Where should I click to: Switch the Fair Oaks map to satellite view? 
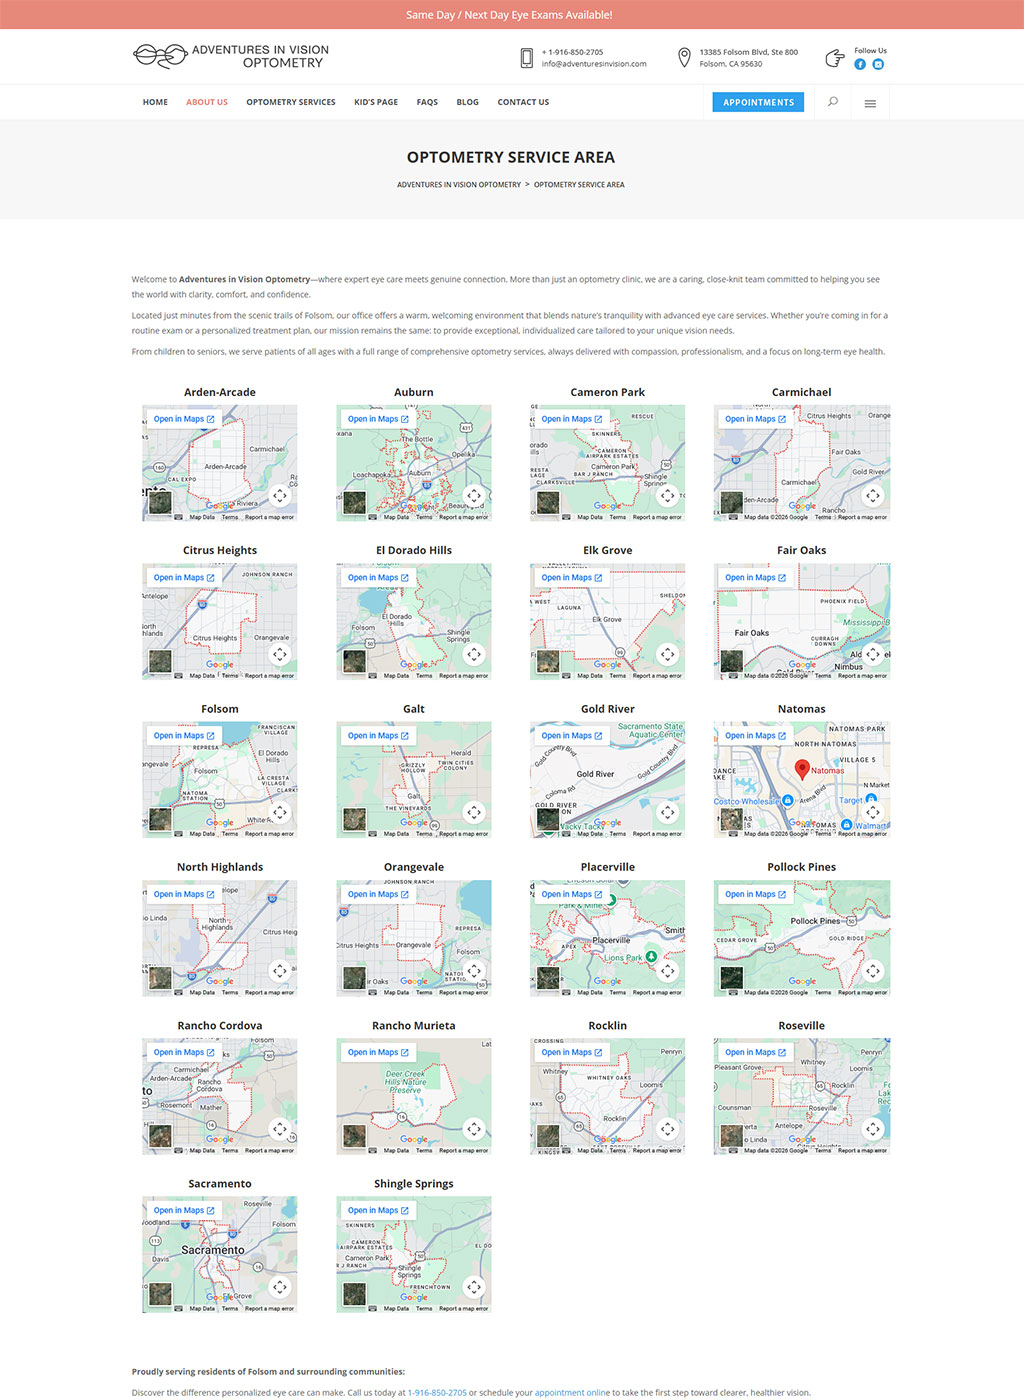coord(732,661)
